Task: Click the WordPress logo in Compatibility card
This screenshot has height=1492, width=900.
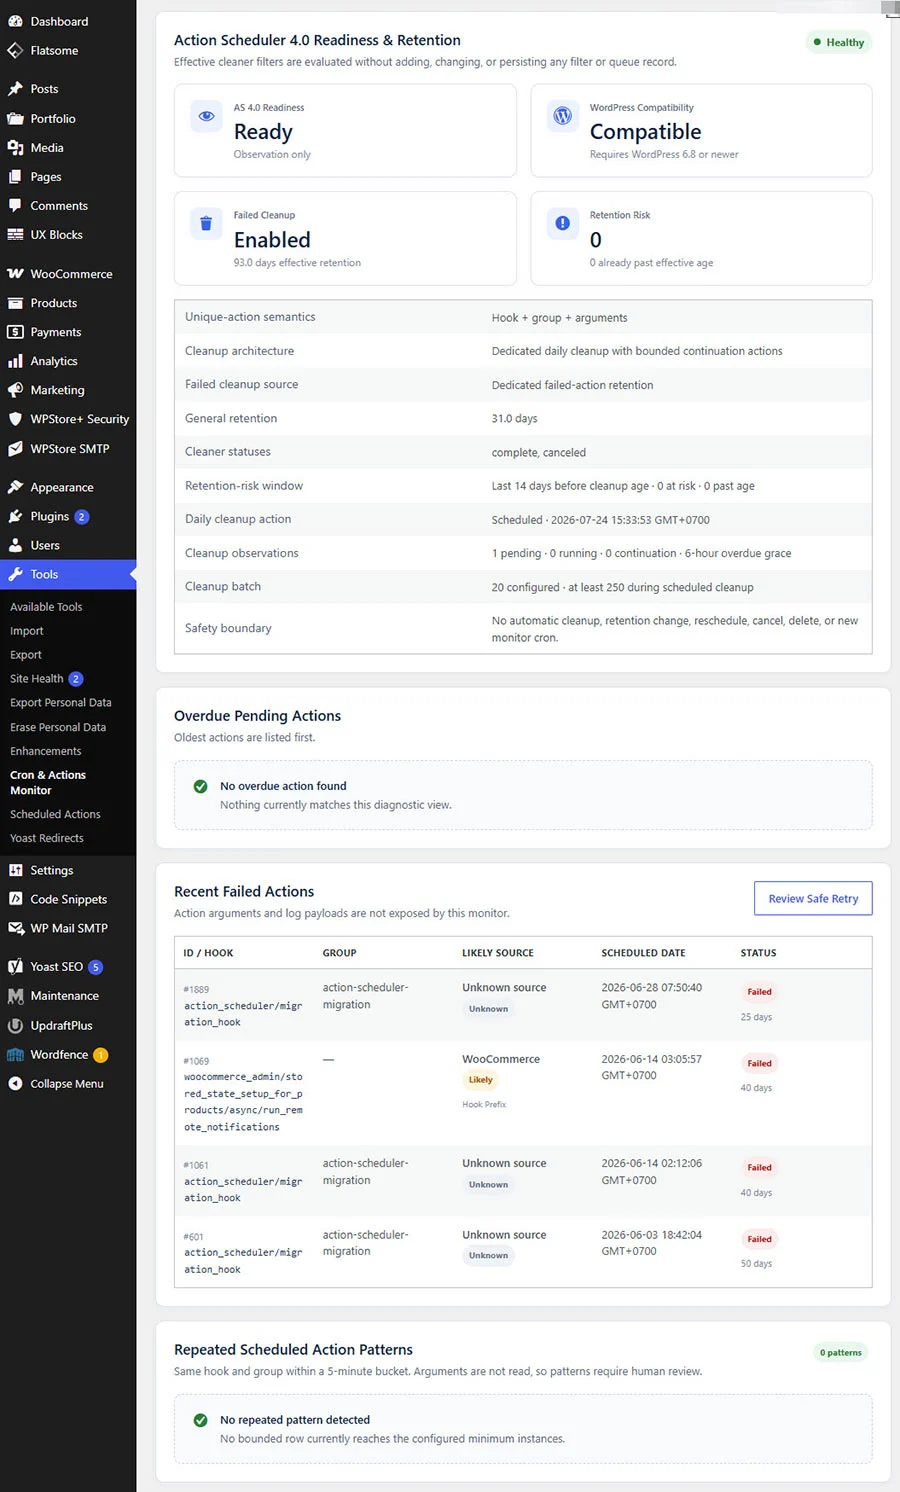Action: pyautogui.click(x=563, y=116)
